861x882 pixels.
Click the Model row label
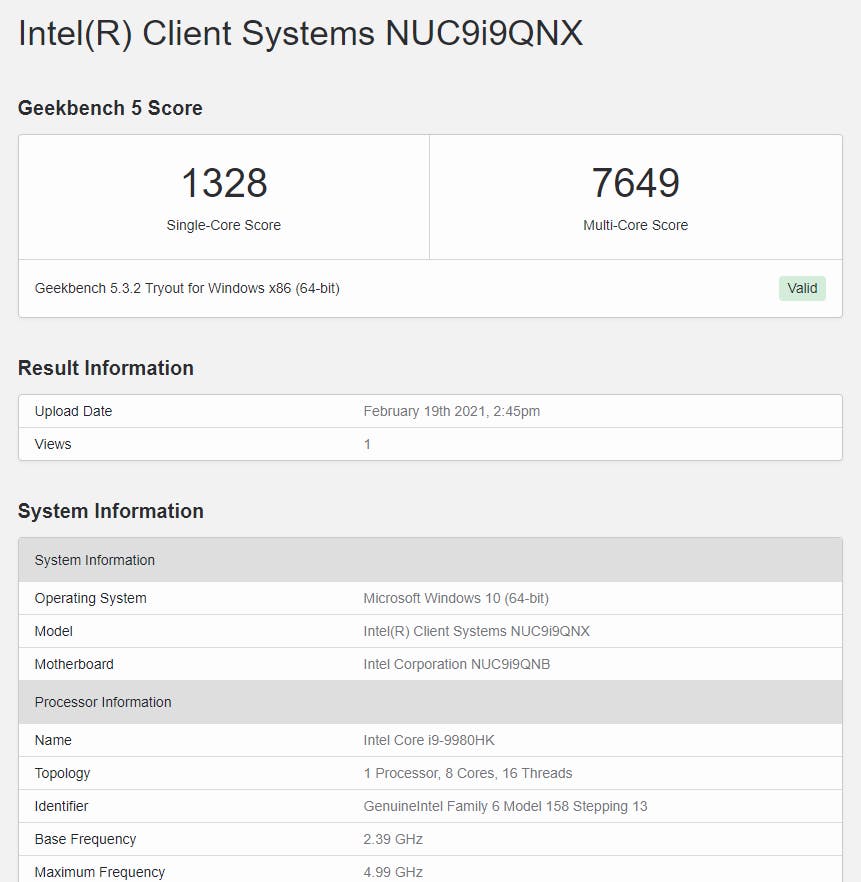coord(54,632)
